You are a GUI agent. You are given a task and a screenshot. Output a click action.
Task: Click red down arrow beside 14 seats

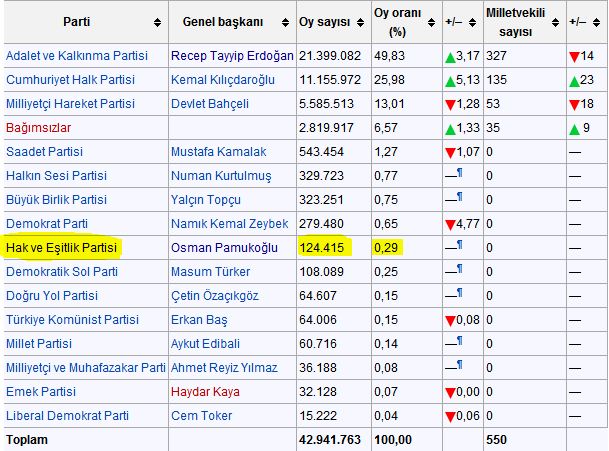[574, 57]
